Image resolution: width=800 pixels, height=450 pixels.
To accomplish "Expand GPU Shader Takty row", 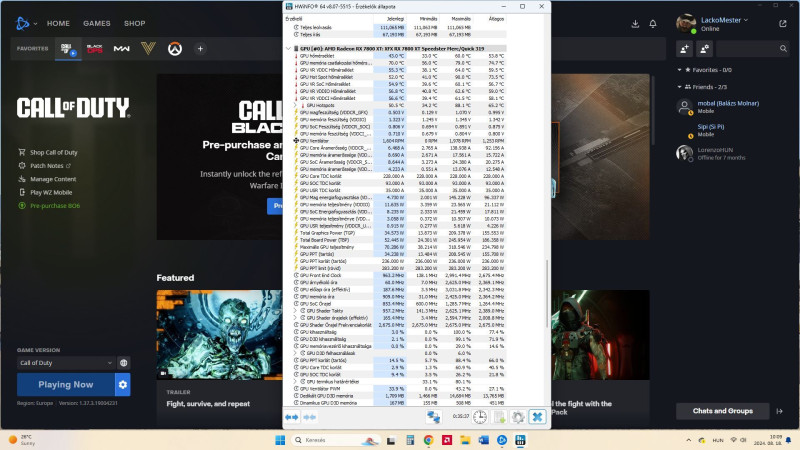I will point(295,311).
